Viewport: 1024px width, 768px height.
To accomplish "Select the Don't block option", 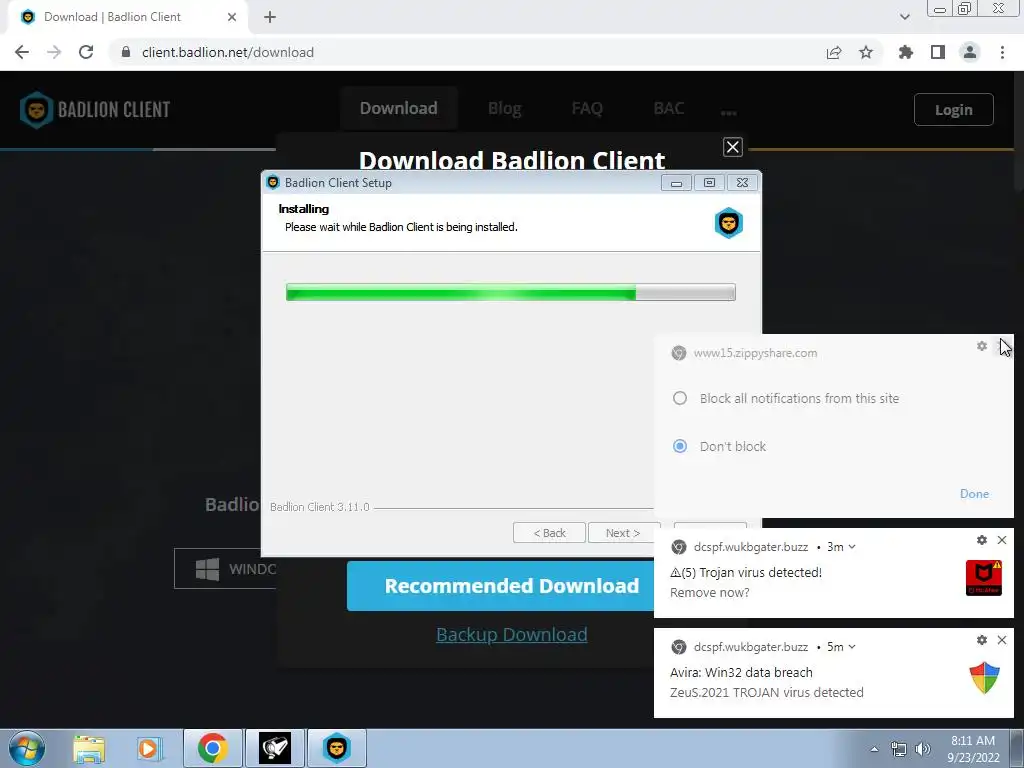I will [680, 446].
